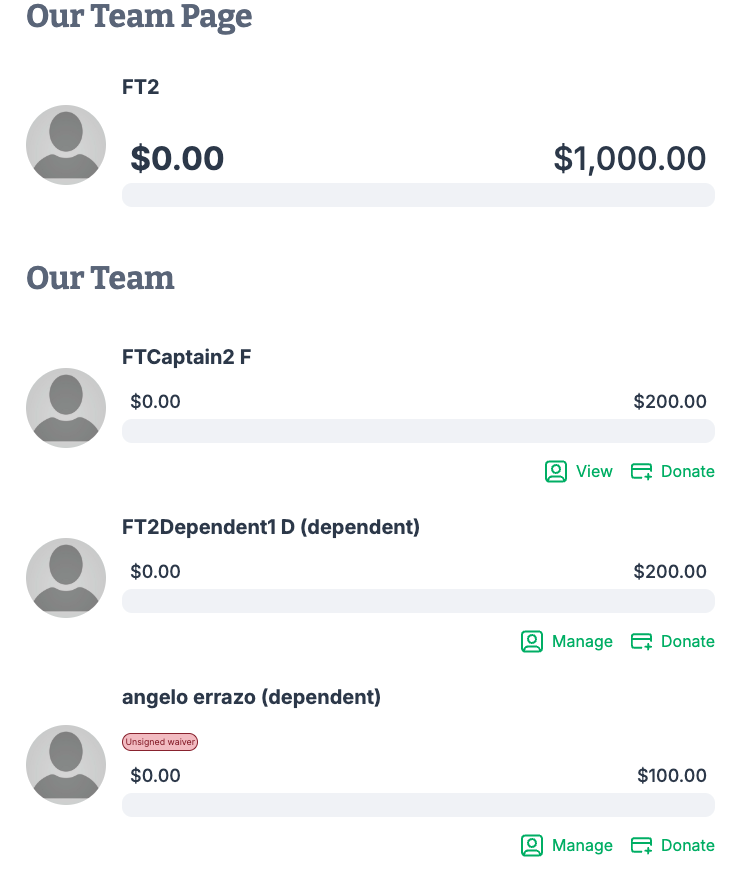This screenshot has width=741, height=881.
Task: Open the View link for FTCaptain2 F
Action: 594,471
